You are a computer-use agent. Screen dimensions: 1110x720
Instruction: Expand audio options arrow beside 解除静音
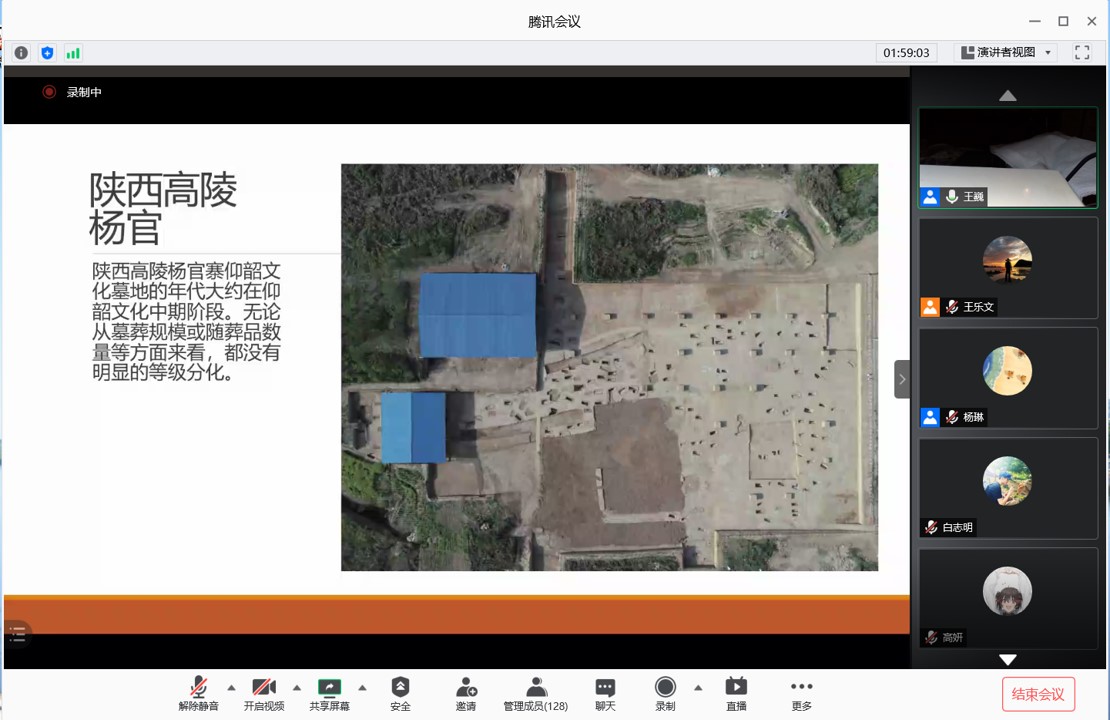[x=231, y=687]
